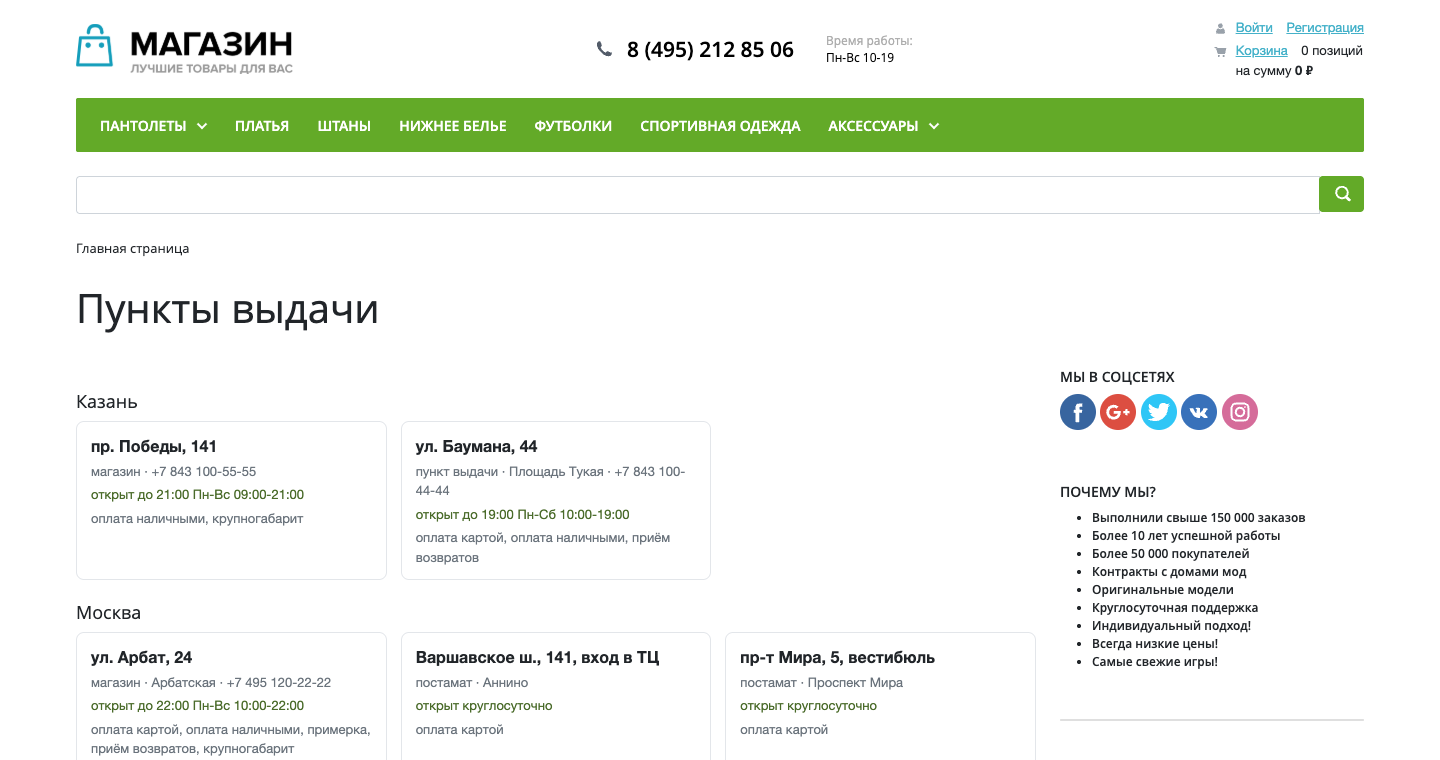Click the phone handset icon
Screen dimensions: 1440x760
604,48
